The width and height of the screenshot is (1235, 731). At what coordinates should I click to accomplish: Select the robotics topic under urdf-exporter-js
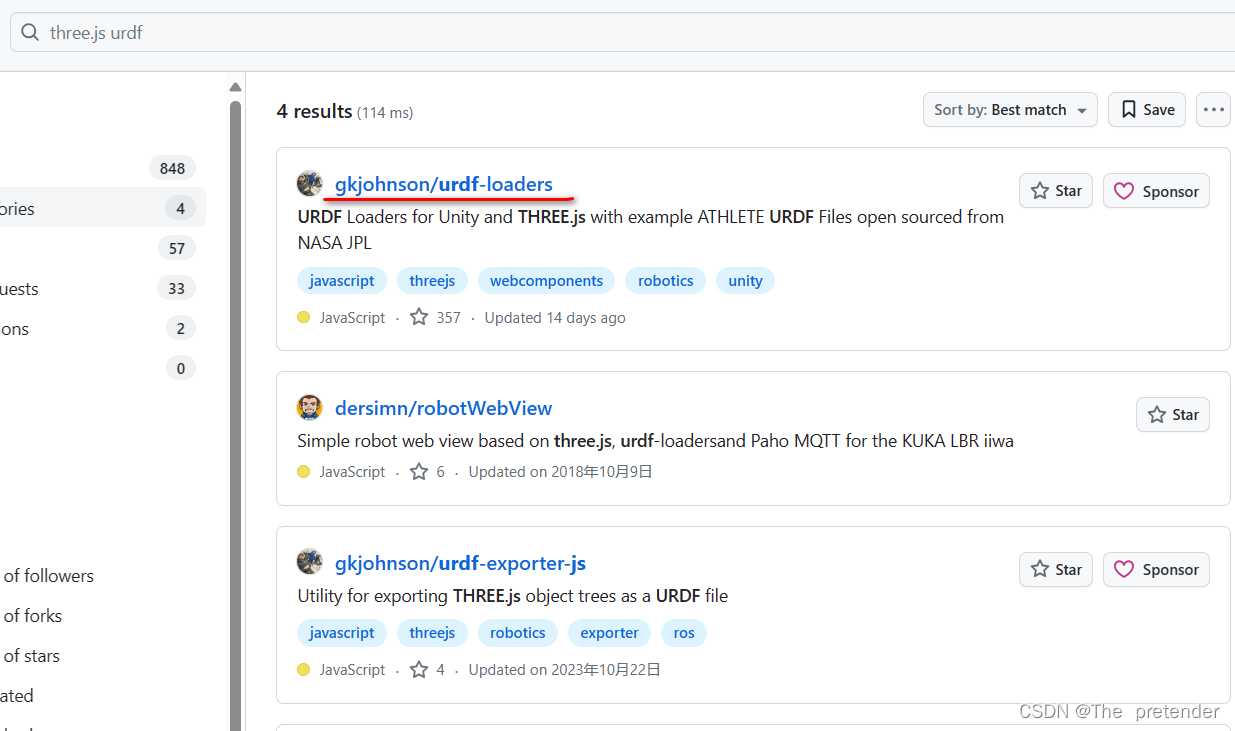click(x=518, y=633)
